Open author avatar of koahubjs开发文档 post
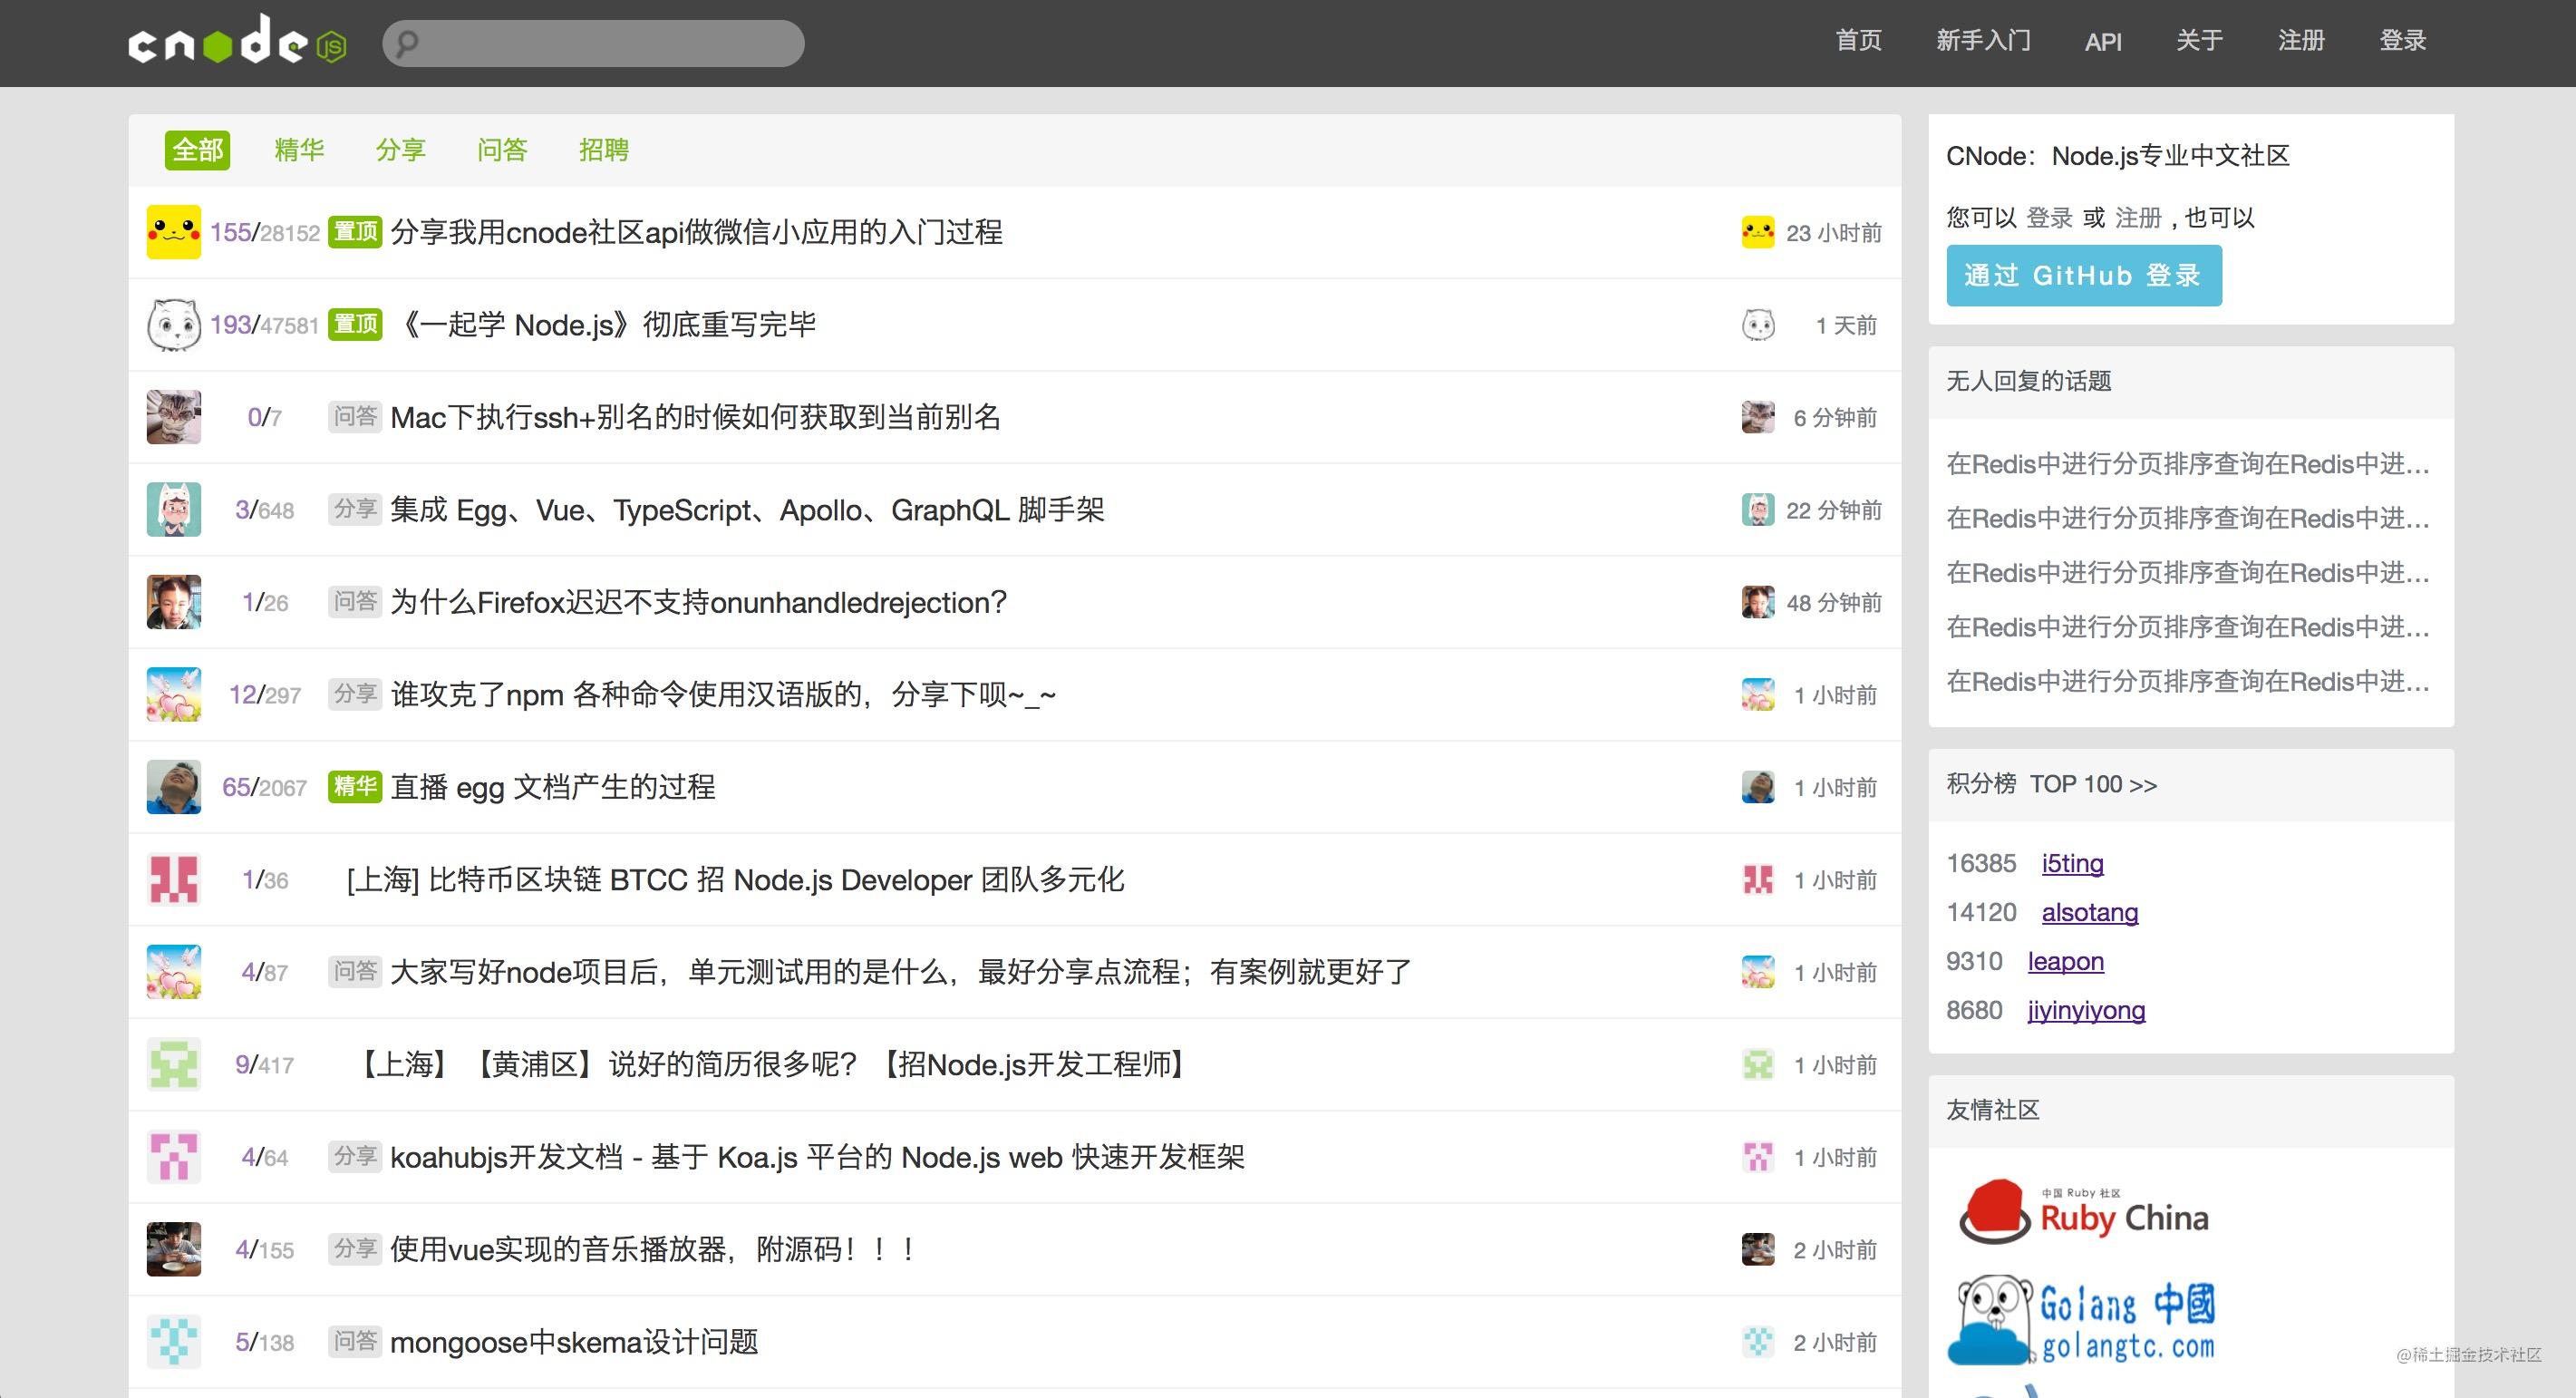This screenshot has height=1398, width=2576. tap(173, 1157)
